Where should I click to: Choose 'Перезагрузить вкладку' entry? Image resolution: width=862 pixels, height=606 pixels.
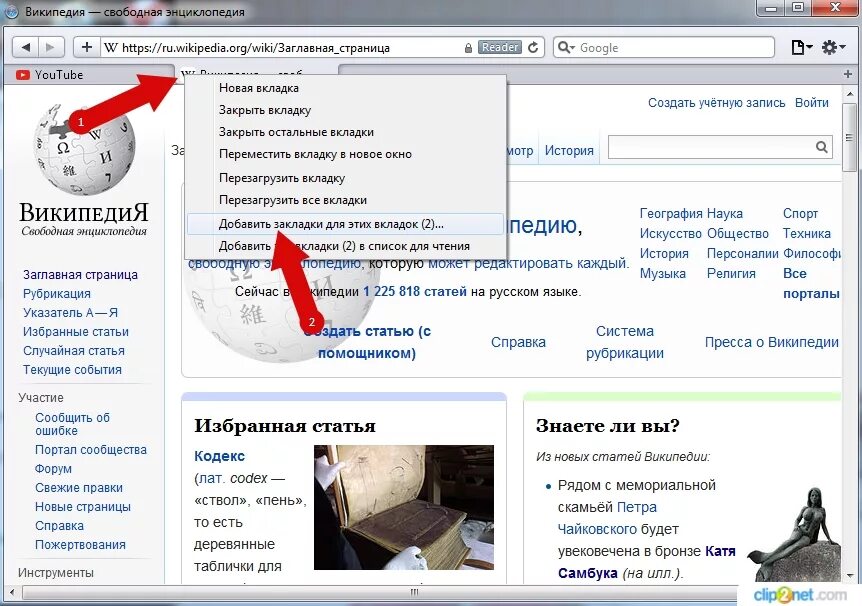[x=345, y=178]
